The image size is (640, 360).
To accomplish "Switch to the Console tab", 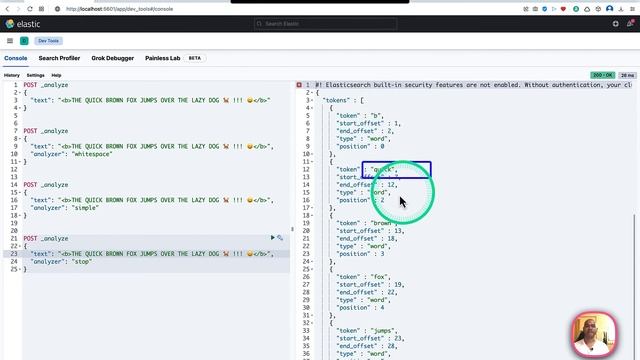I will click(16, 58).
